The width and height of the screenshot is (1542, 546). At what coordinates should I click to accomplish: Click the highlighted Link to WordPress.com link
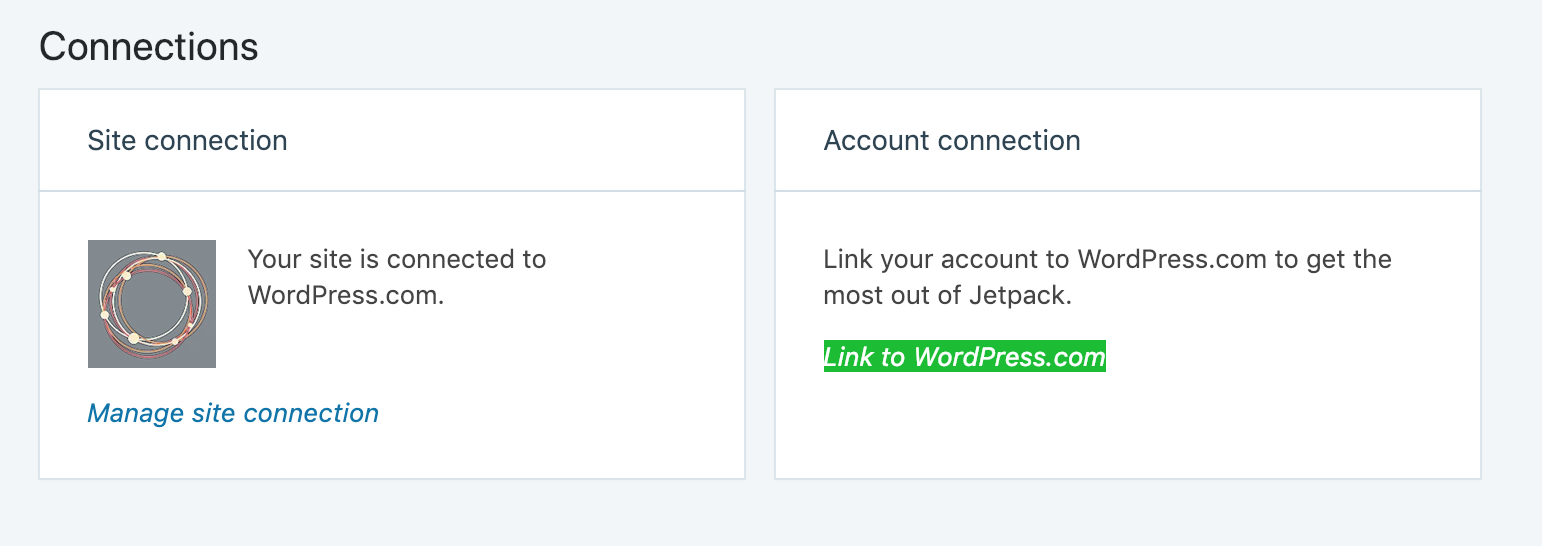pos(965,357)
